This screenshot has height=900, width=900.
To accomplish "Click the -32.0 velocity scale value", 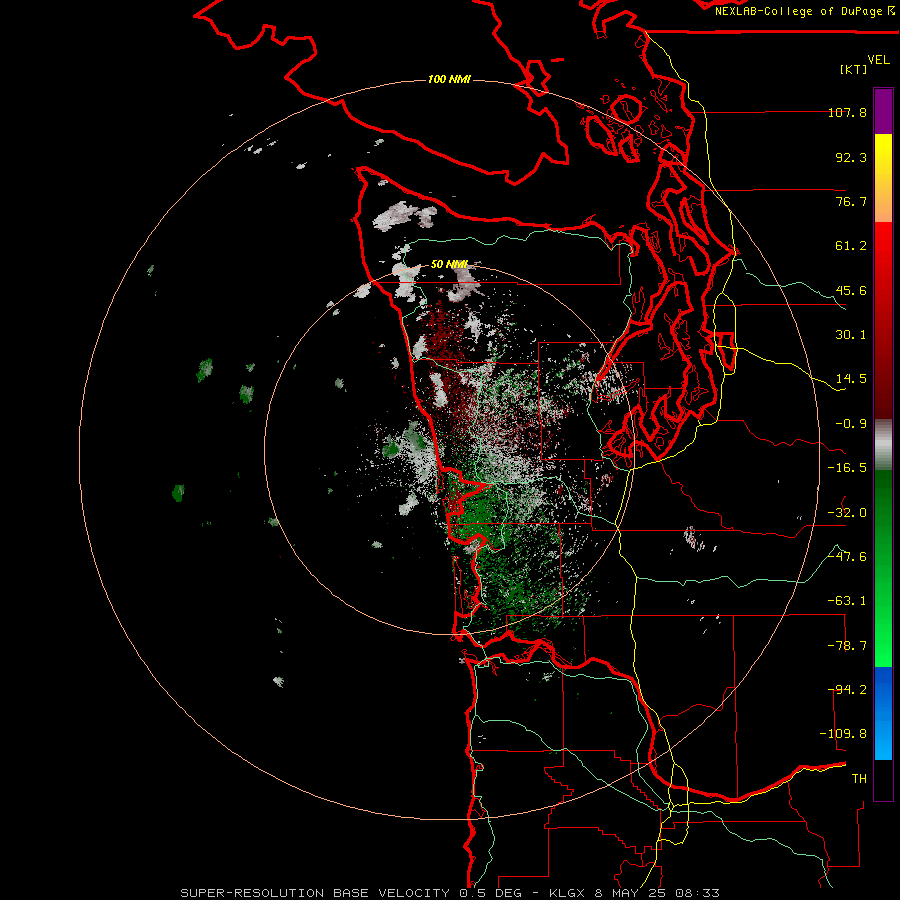I will (x=847, y=513).
